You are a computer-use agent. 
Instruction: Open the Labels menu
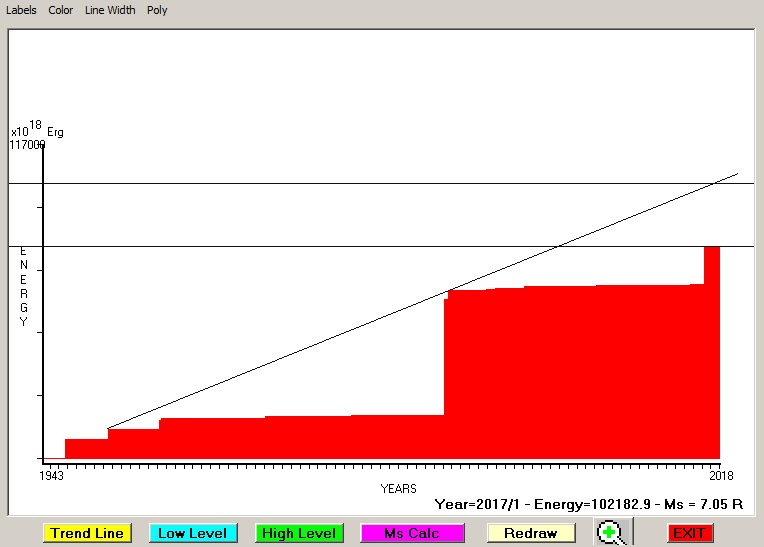point(21,10)
